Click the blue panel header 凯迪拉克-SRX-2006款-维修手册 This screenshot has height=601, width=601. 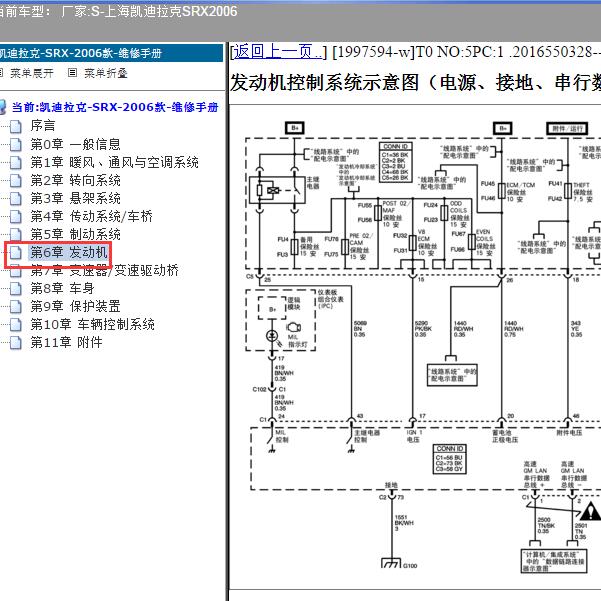click(111, 53)
